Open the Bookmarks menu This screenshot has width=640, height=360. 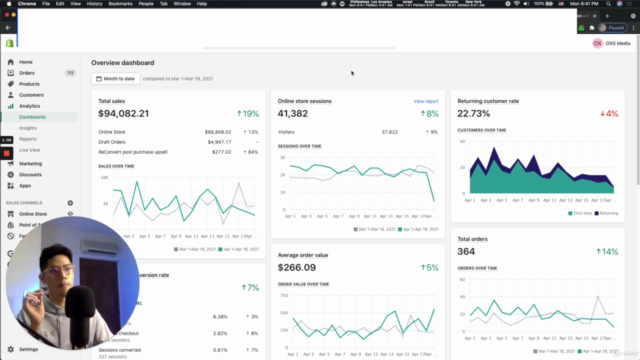120,4
